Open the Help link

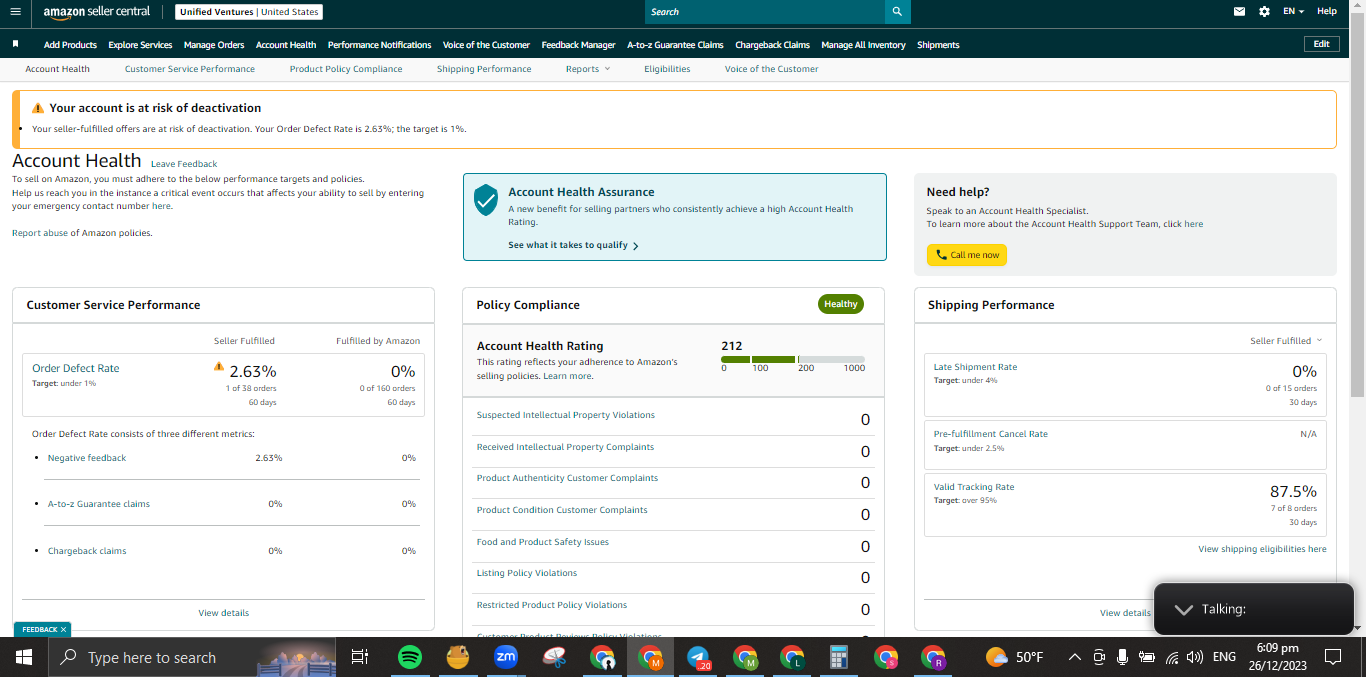click(1326, 12)
